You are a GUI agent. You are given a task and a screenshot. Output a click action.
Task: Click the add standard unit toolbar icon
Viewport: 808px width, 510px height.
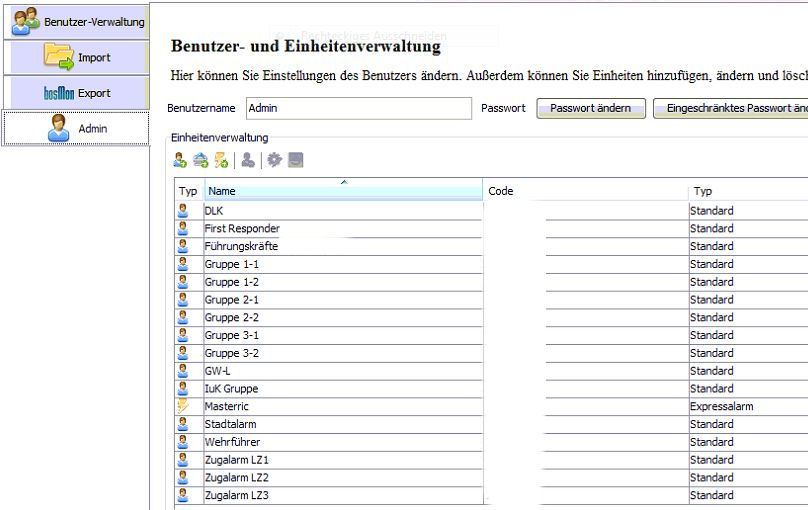[180, 160]
